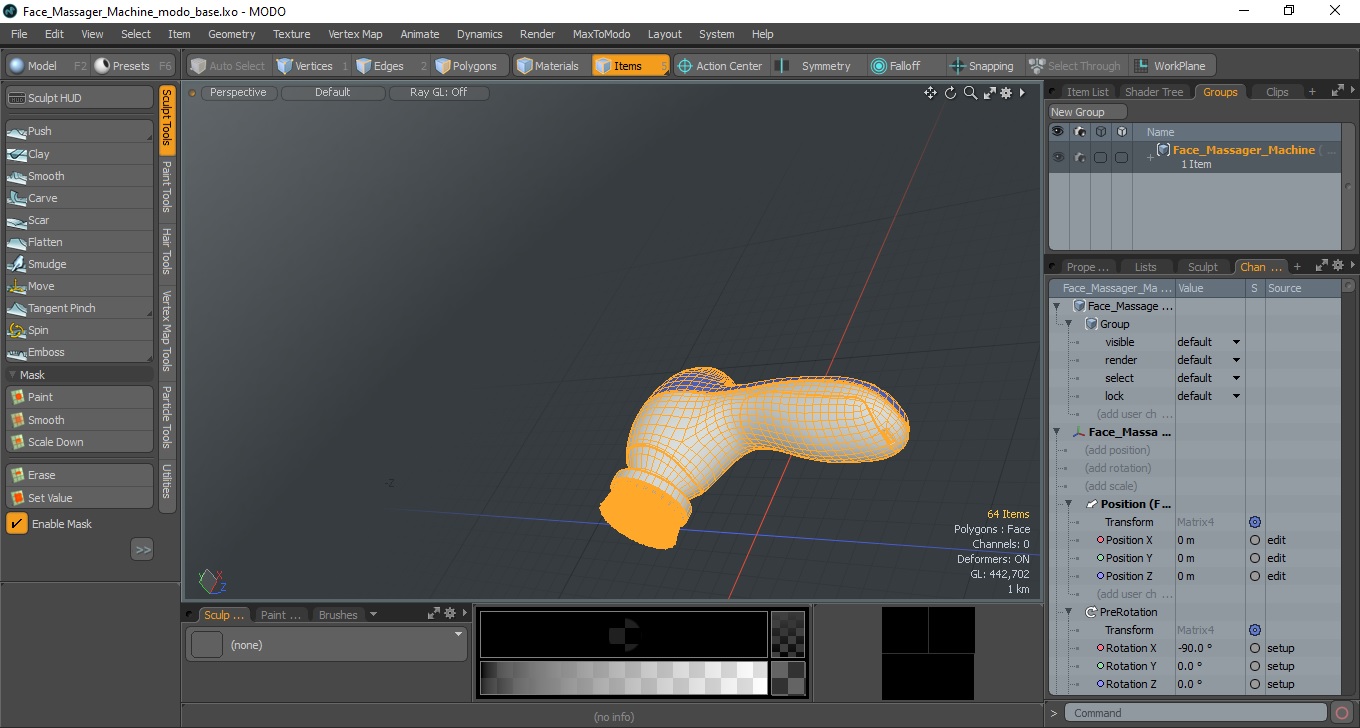
Task: Select the Tangent Pinch tool
Action: (79, 308)
